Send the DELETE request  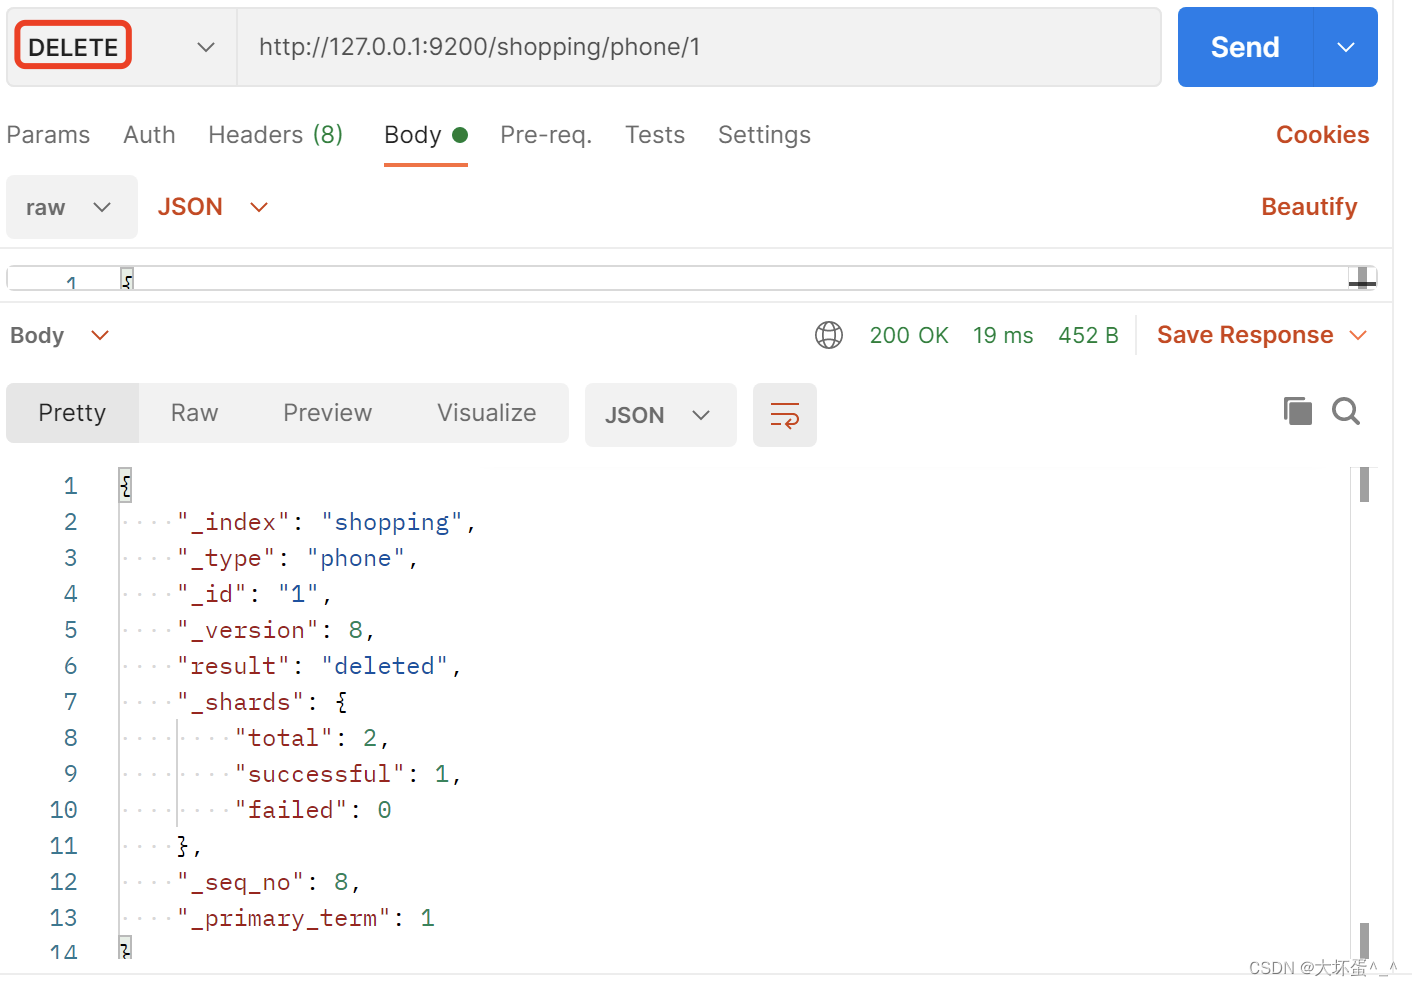coord(1245,47)
